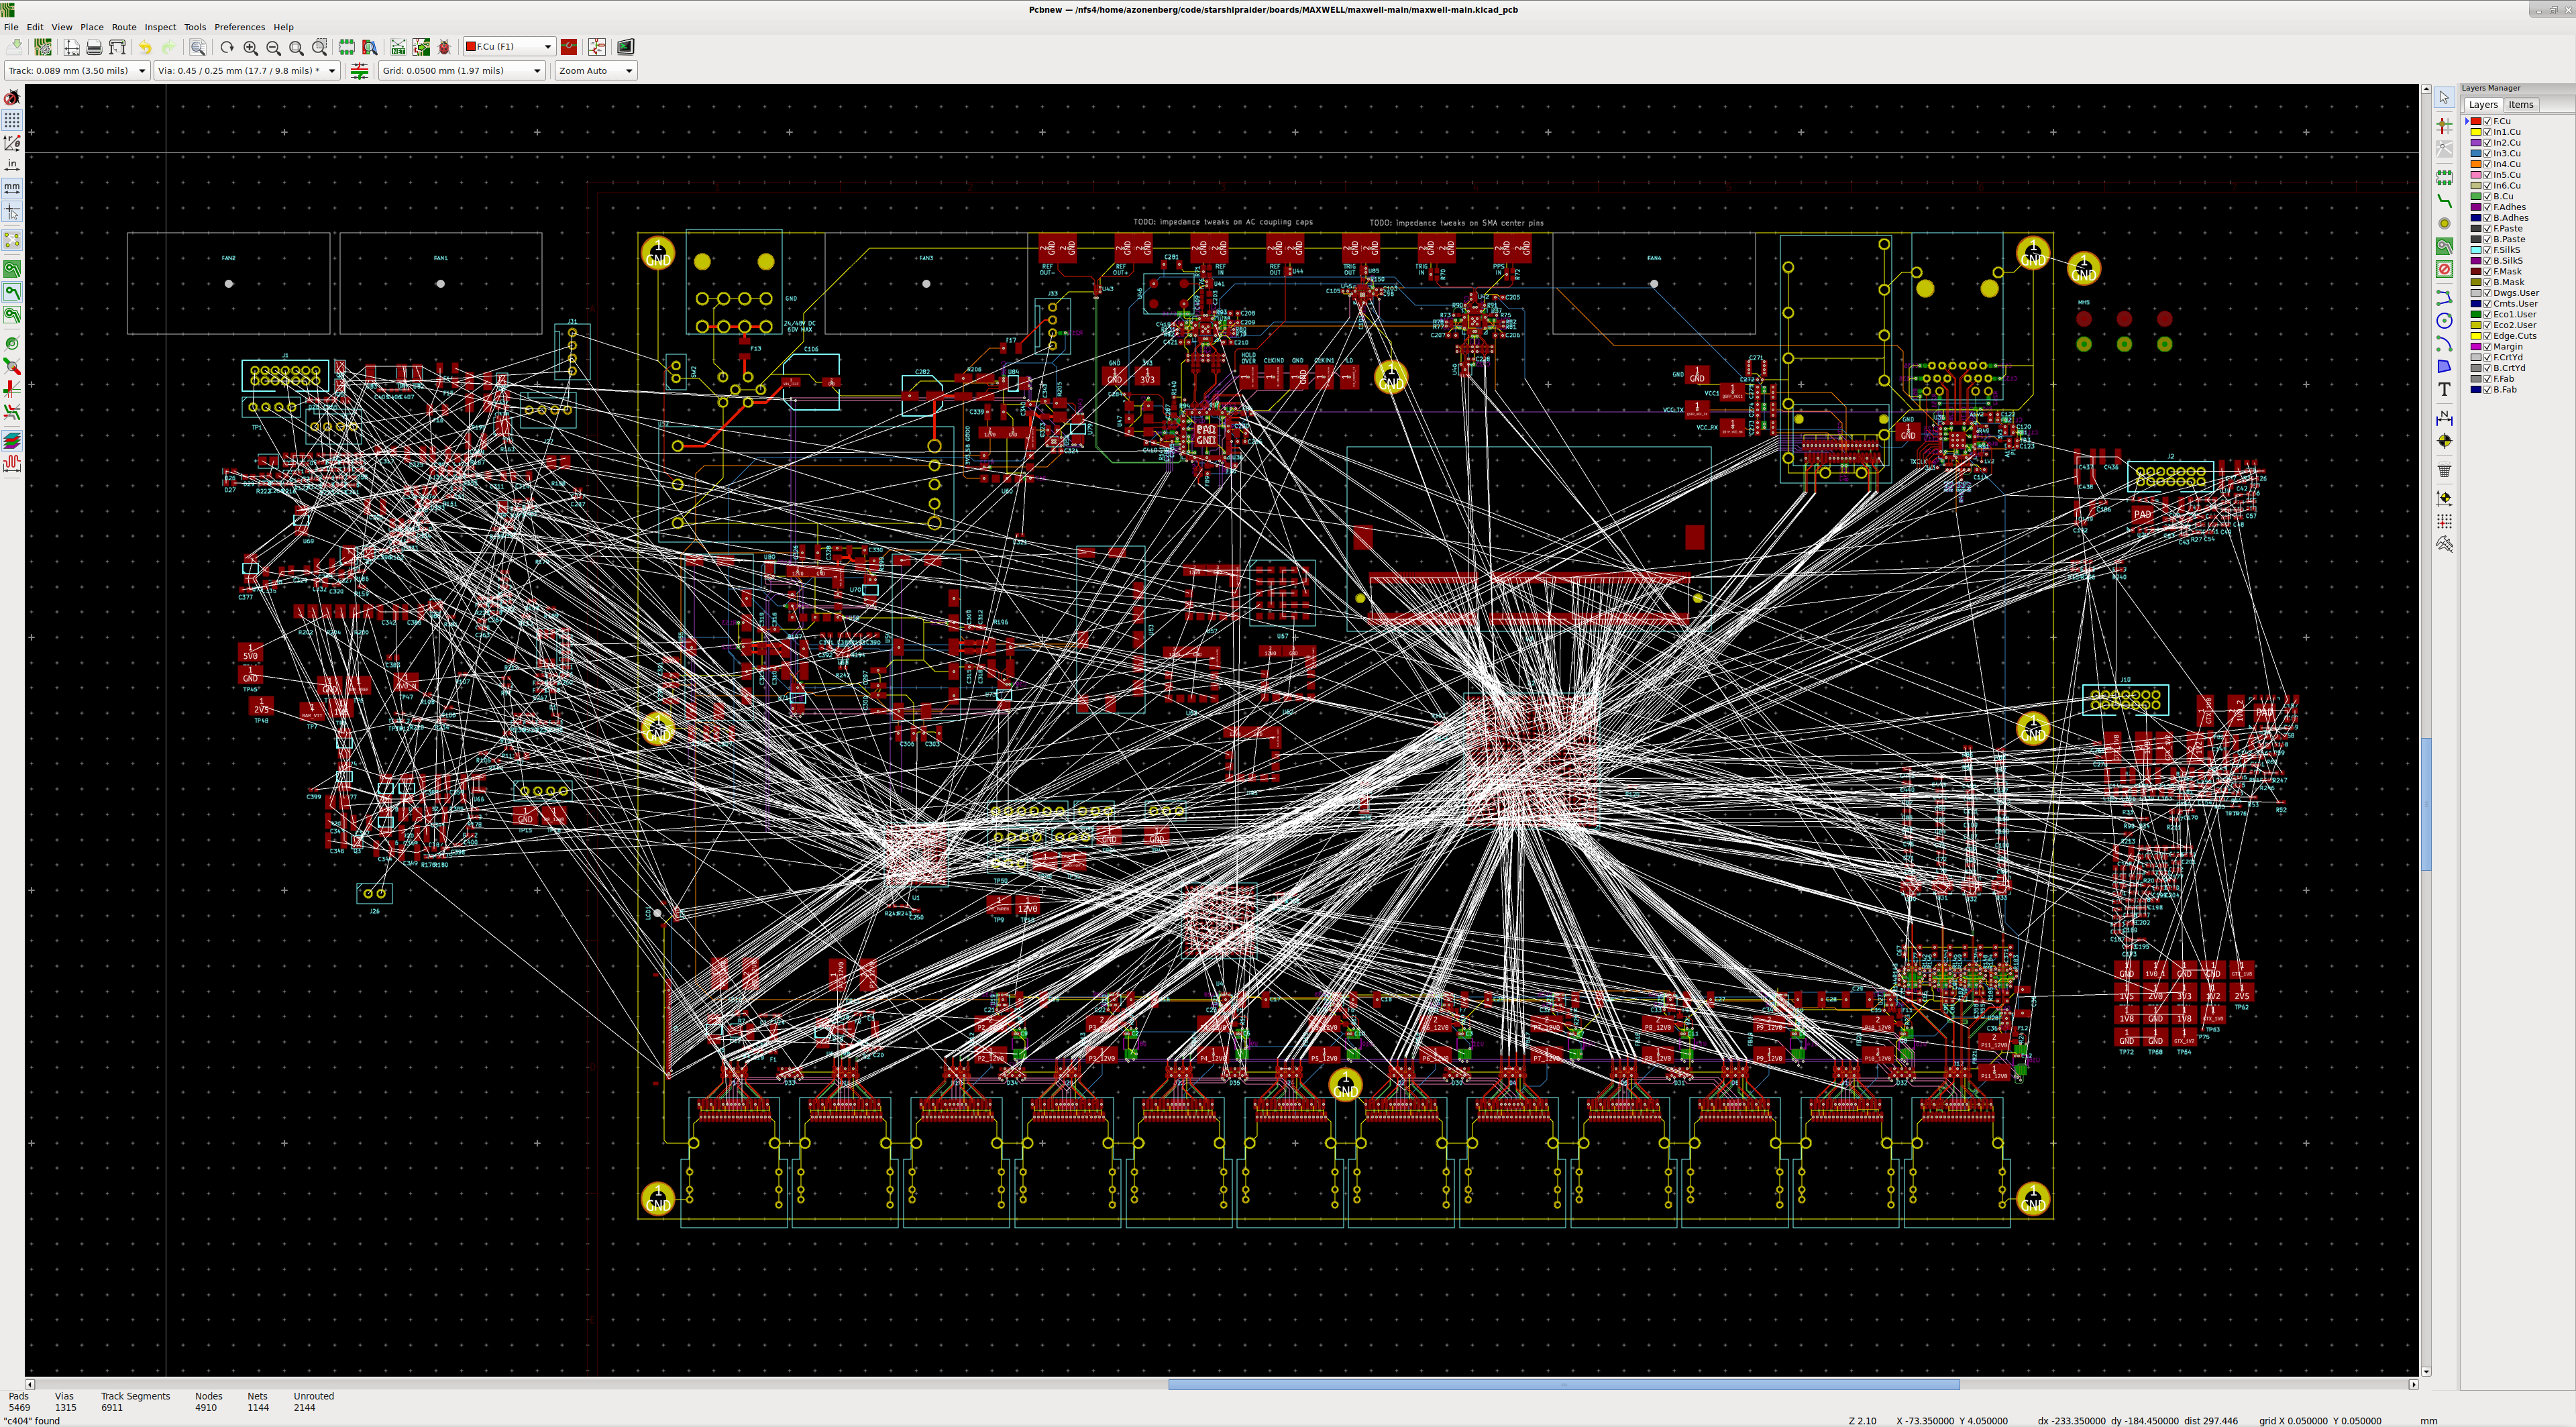2576x1427 pixels.
Task: Open the Python scripting console
Action: coord(625,47)
